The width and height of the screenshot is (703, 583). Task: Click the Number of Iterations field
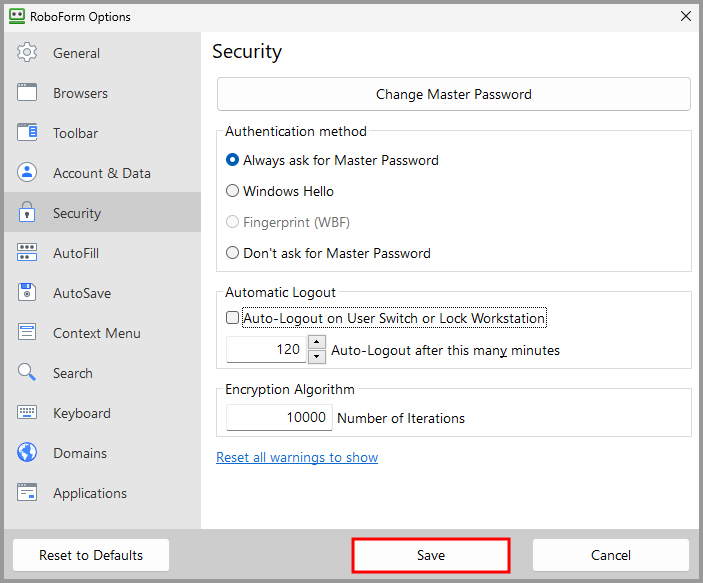[279, 417]
